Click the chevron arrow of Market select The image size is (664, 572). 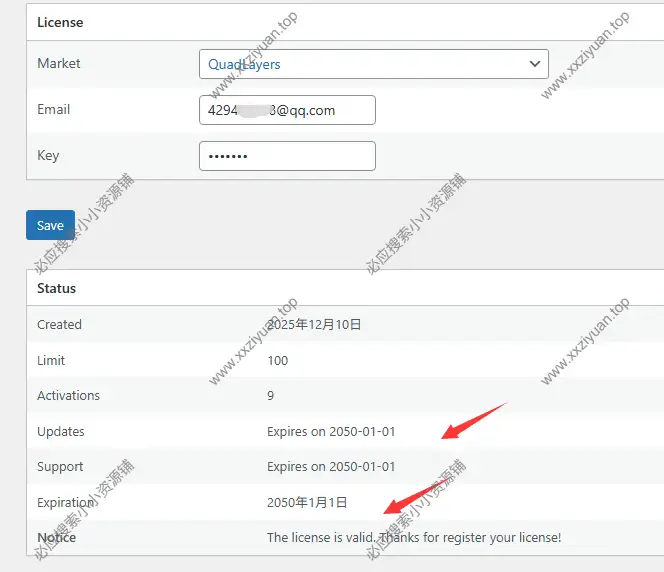533,64
